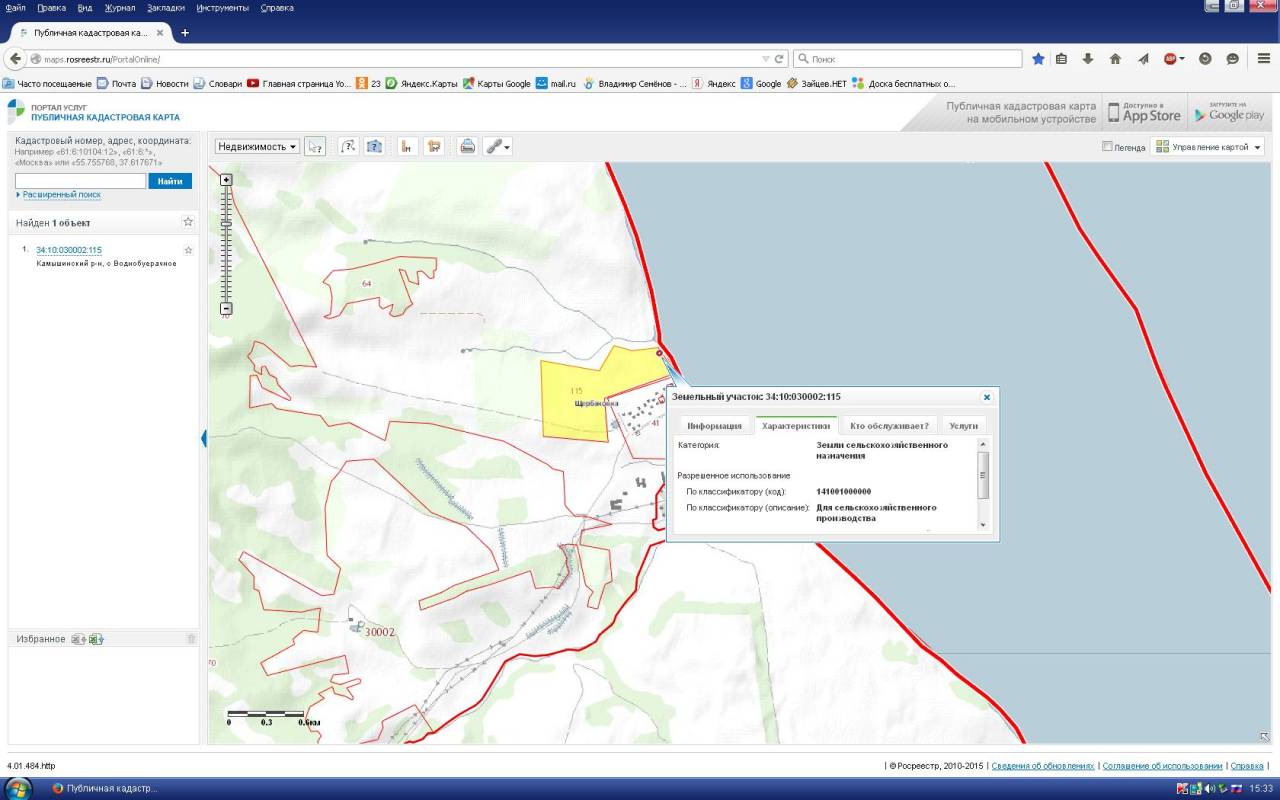
Task: Click the chat smiley toolbar icon
Action: pos(1232,59)
